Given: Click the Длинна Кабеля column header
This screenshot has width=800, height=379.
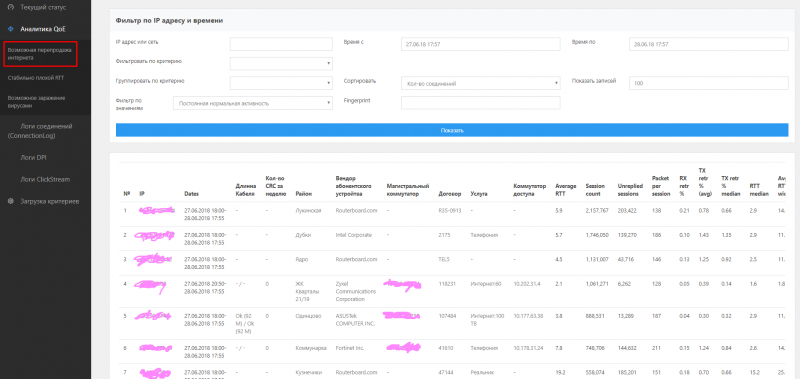Looking at the screenshot, I should 246,190.
